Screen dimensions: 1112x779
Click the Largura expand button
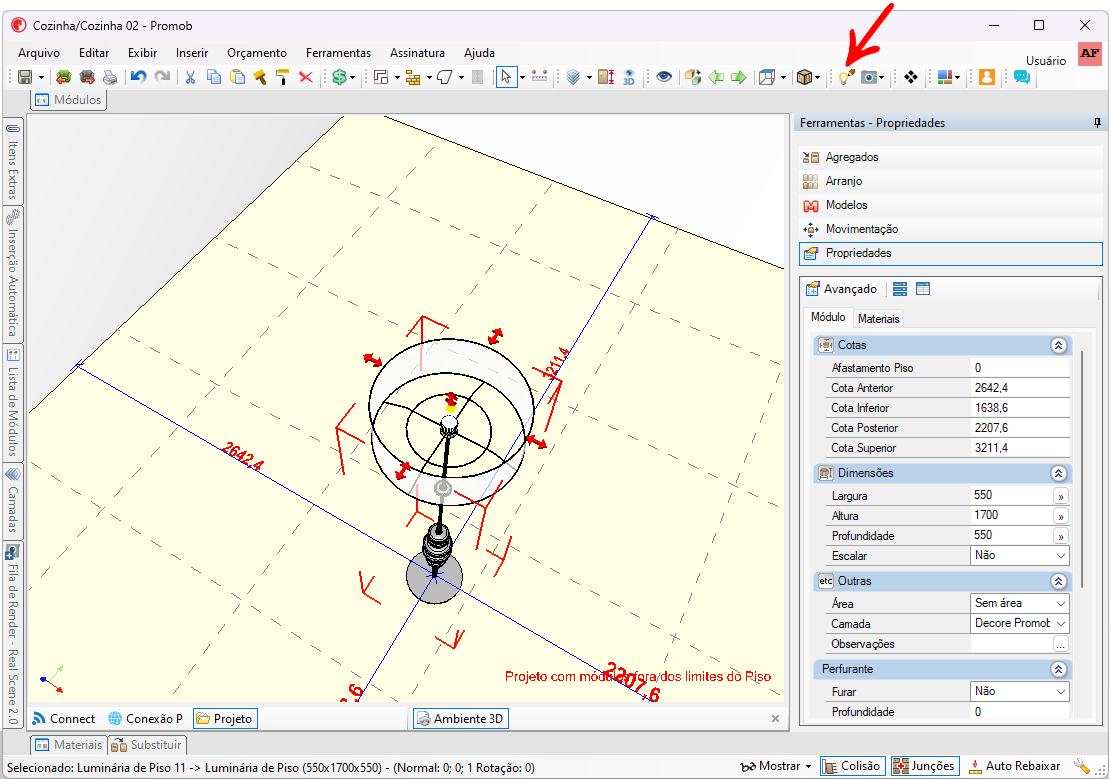[x=1060, y=496]
